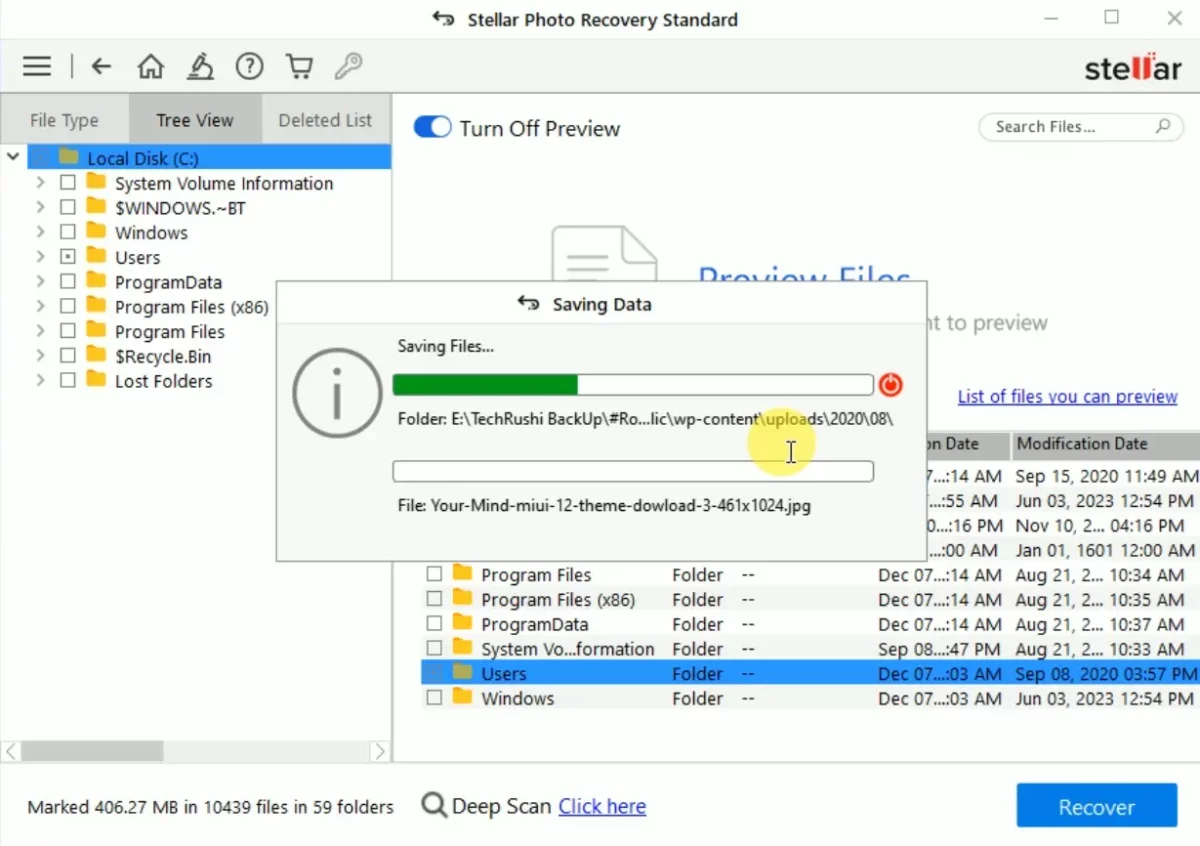This screenshot has width=1200, height=846.
Task: Click the tree panel horizontal scrollbar
Action: point(92,750)
